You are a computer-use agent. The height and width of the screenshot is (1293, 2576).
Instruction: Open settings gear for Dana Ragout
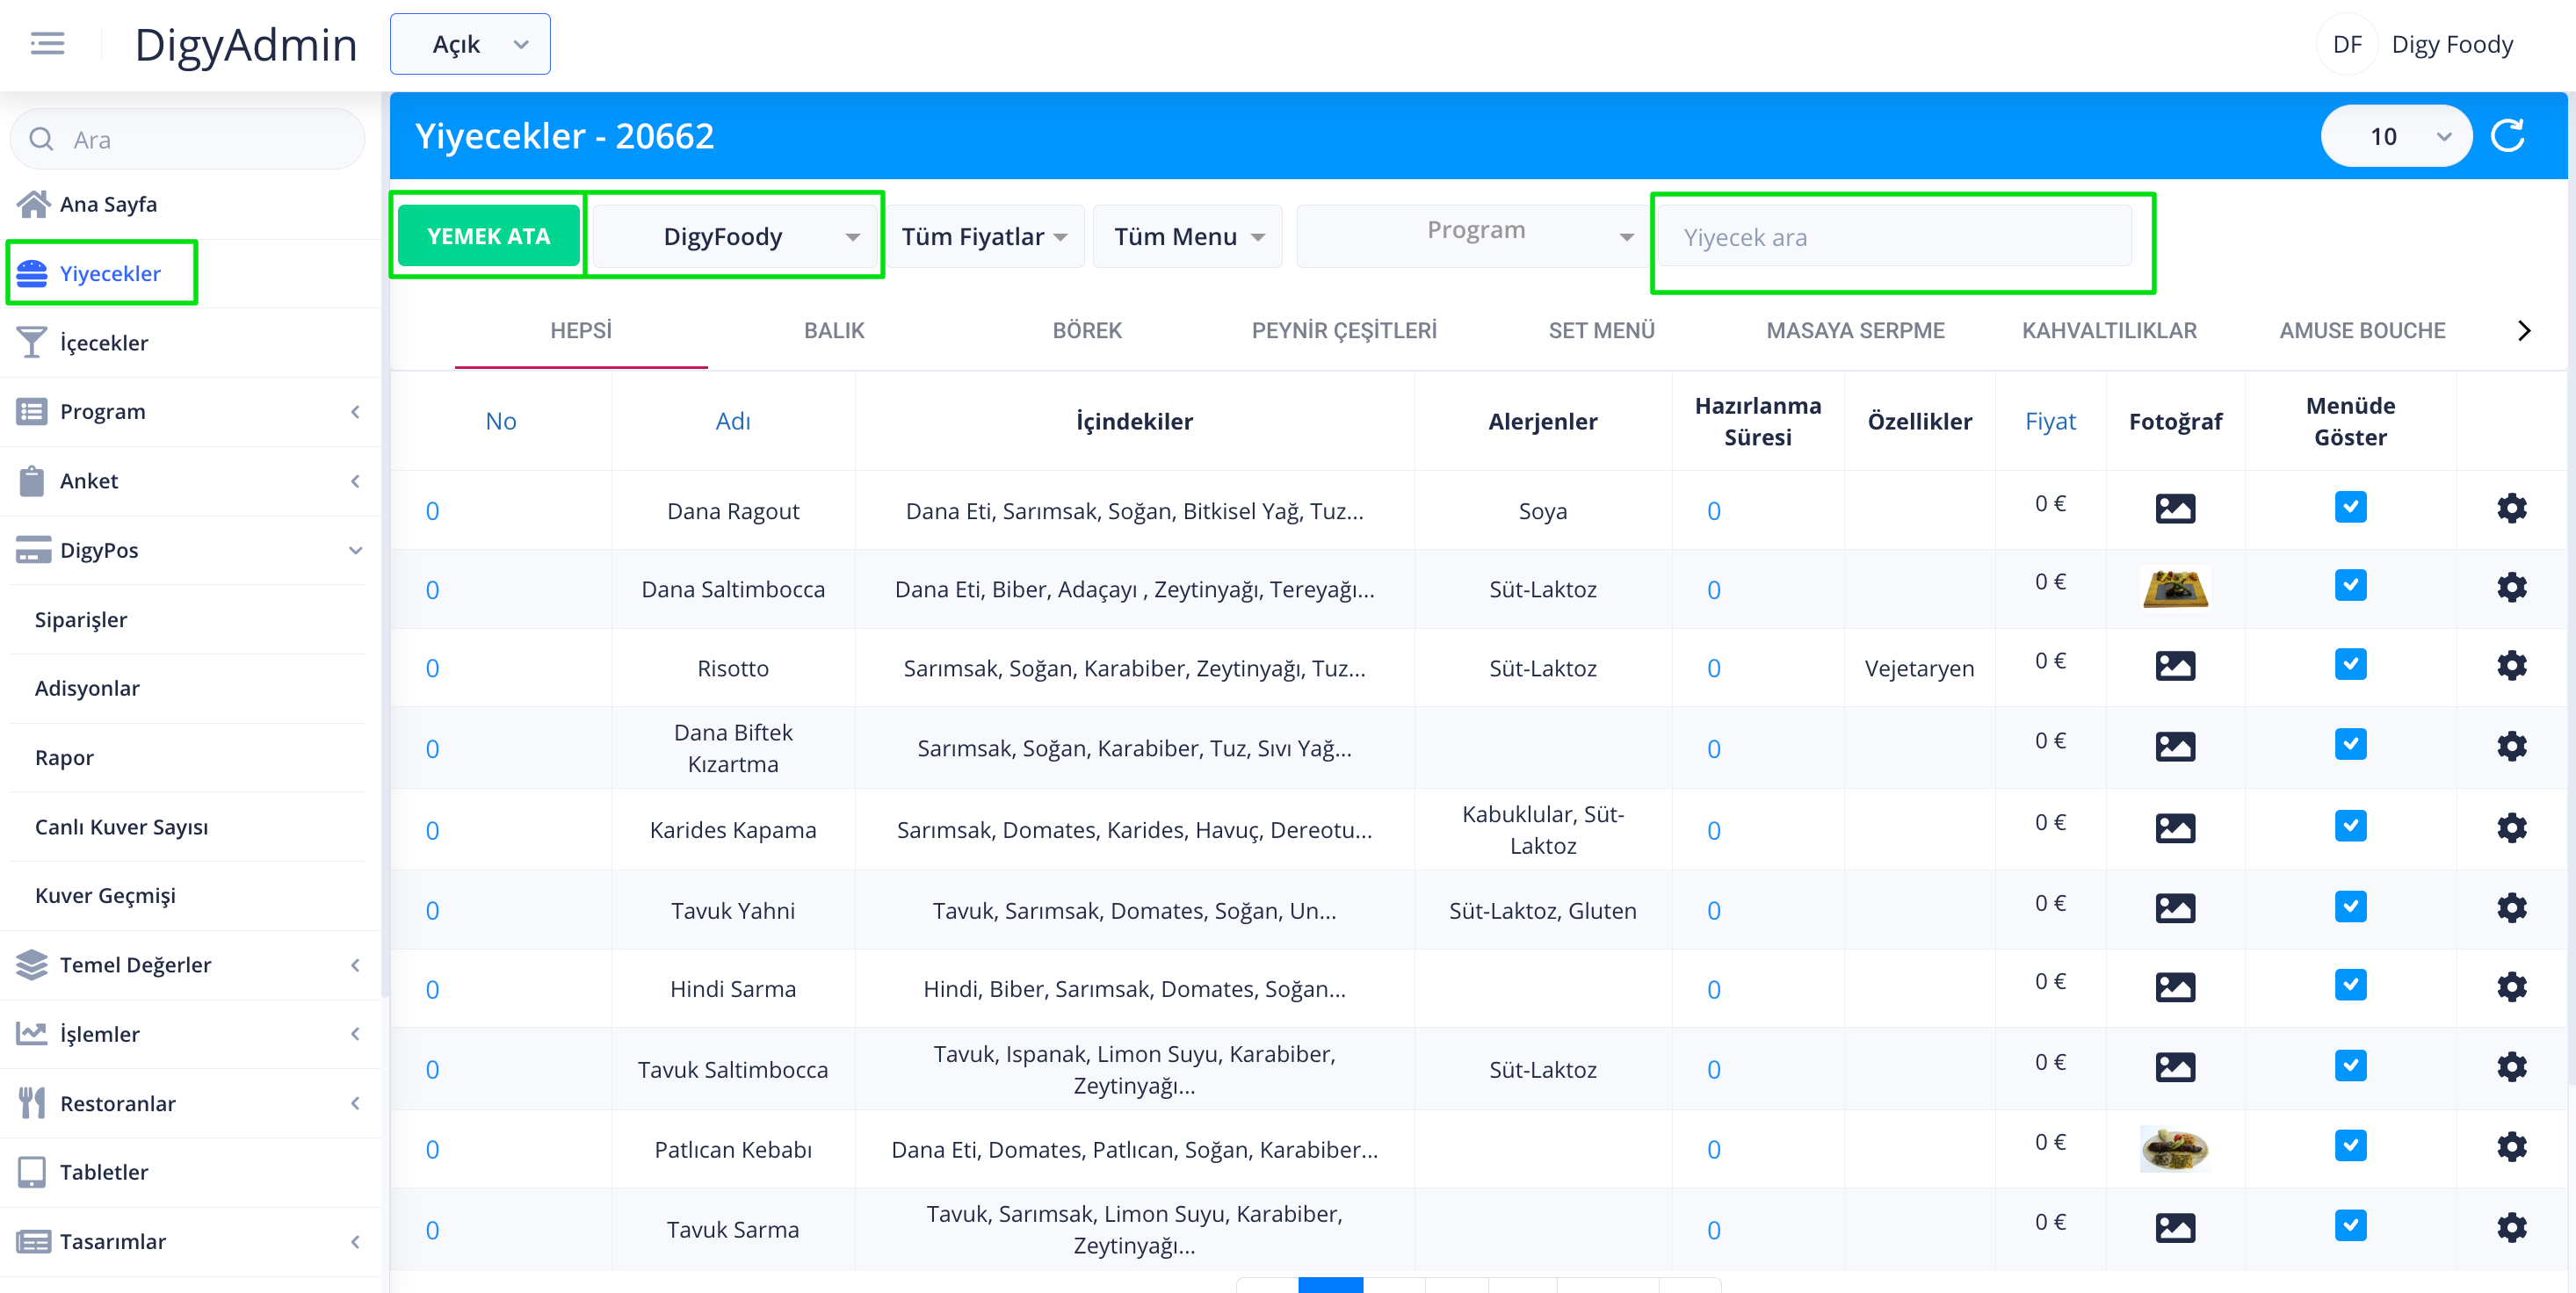2511,509
